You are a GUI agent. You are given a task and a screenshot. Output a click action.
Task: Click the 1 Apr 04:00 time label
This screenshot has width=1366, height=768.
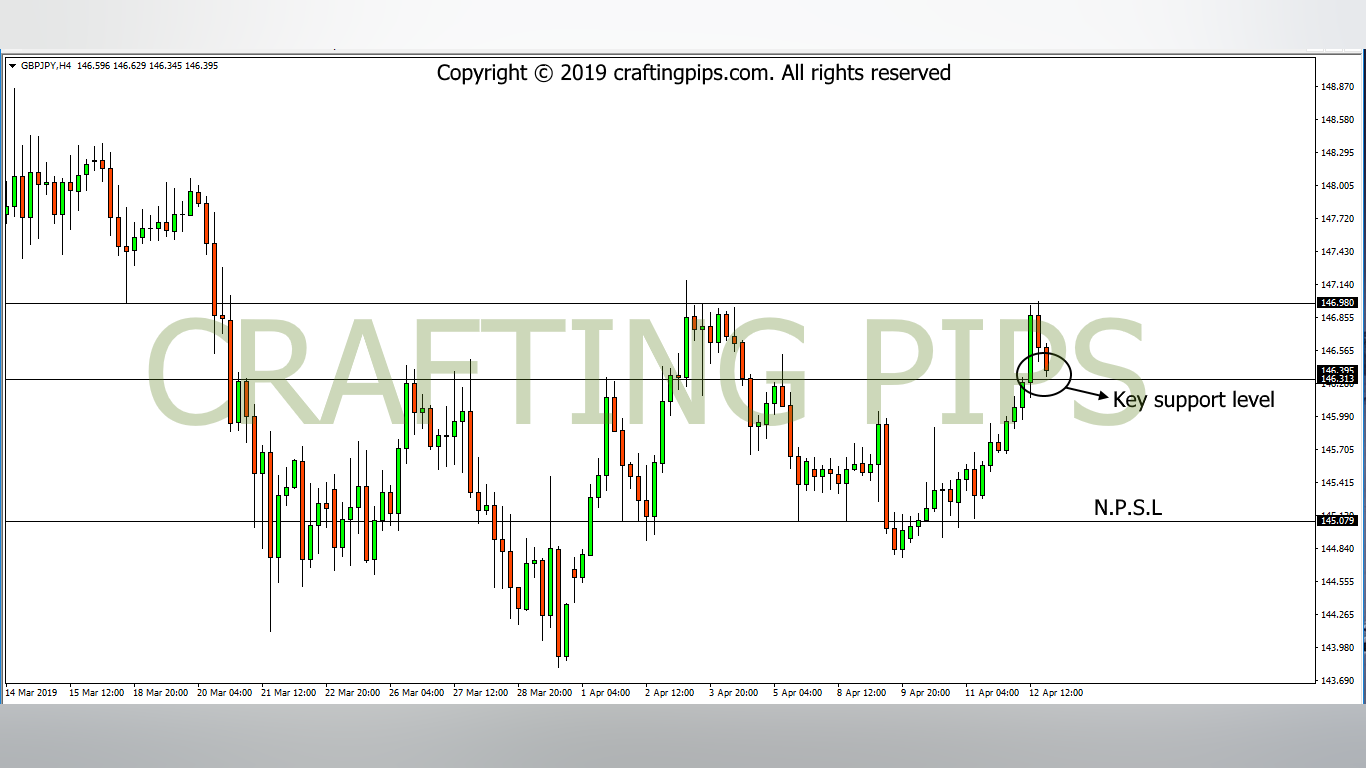[x=605, y=693]
